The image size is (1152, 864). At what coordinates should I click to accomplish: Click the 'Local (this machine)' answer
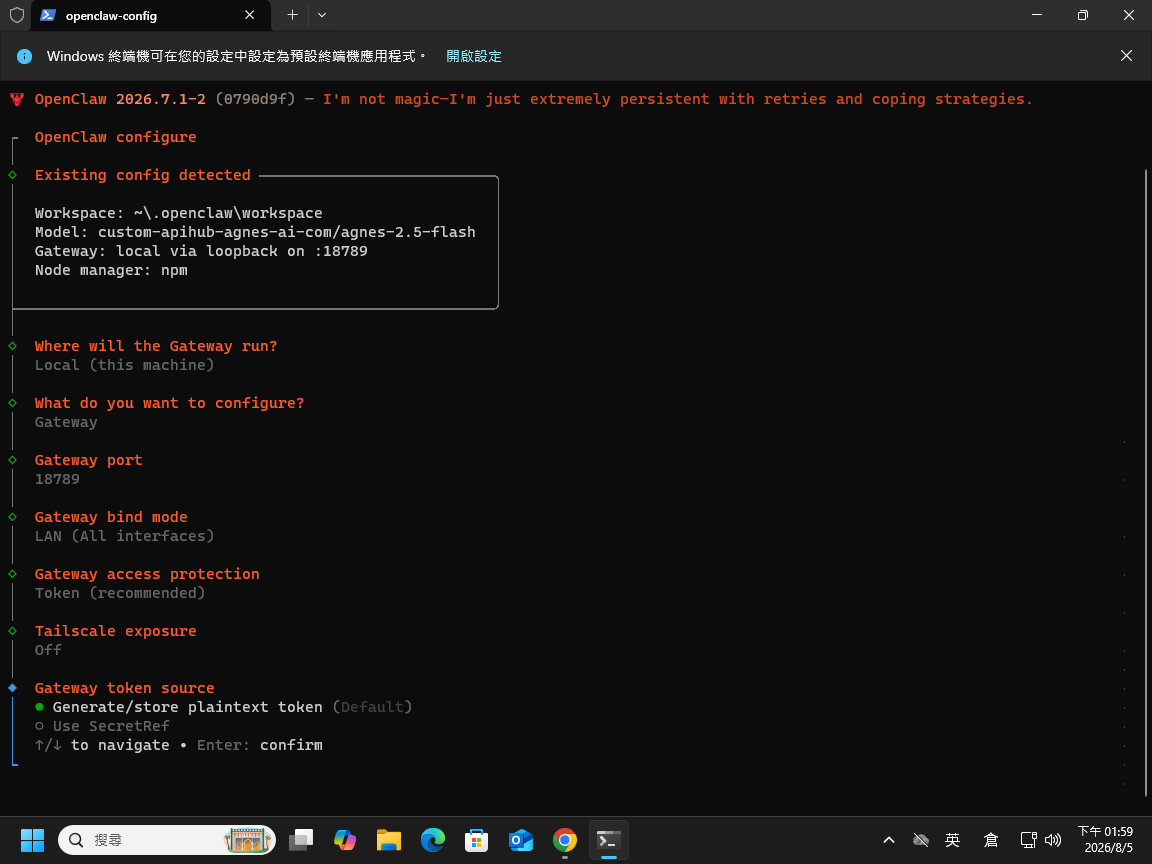coord(124,365)
